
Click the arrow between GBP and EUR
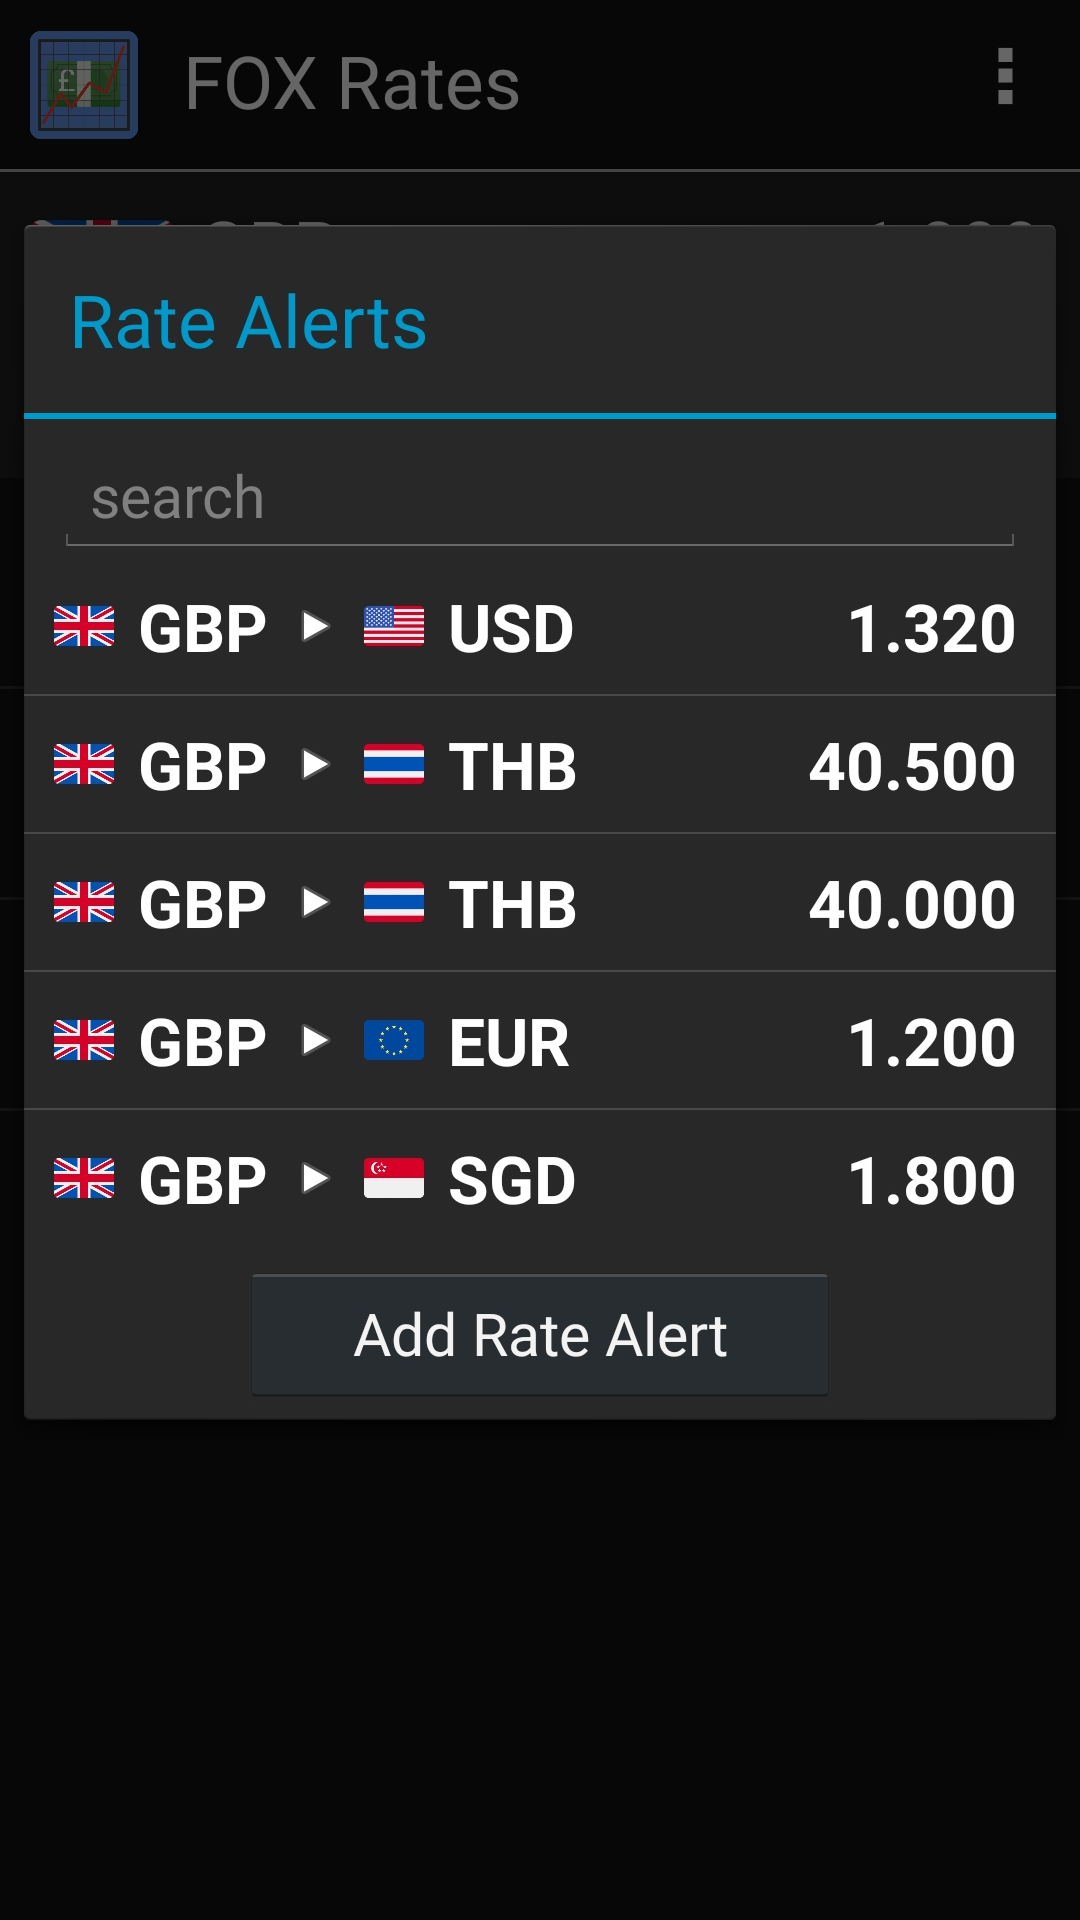[316, 1041]
